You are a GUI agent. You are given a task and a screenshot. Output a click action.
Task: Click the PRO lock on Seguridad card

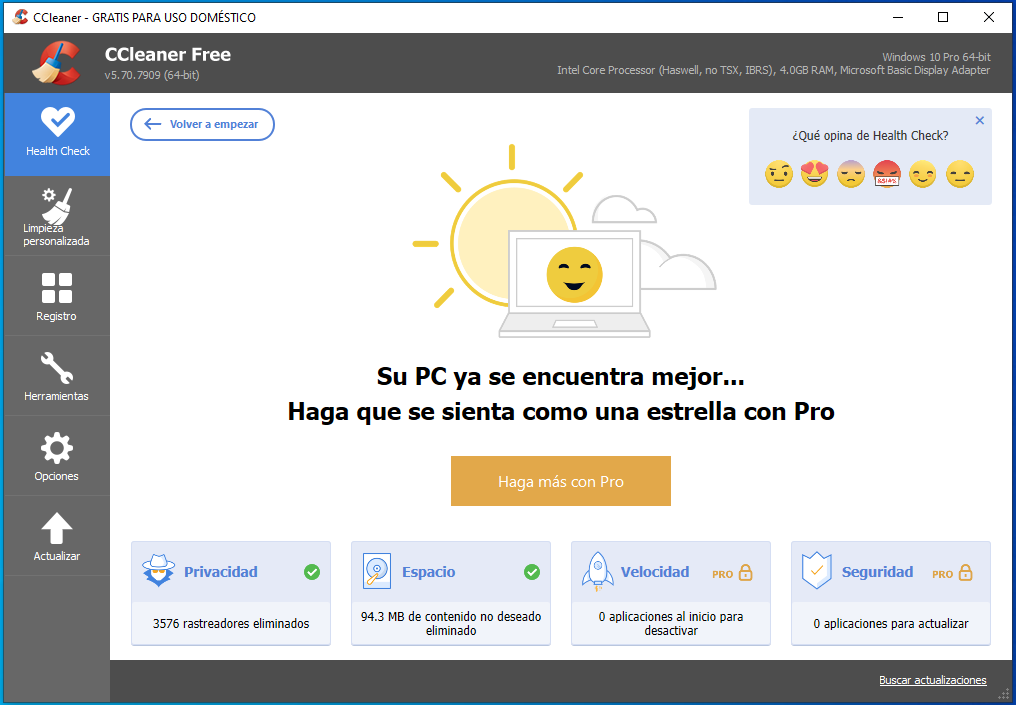(x=952, y=573)
